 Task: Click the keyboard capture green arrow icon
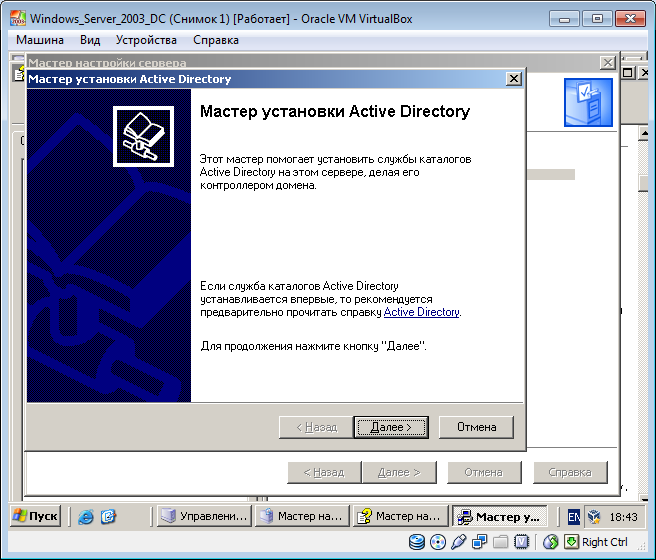click(x=571, y=542)
